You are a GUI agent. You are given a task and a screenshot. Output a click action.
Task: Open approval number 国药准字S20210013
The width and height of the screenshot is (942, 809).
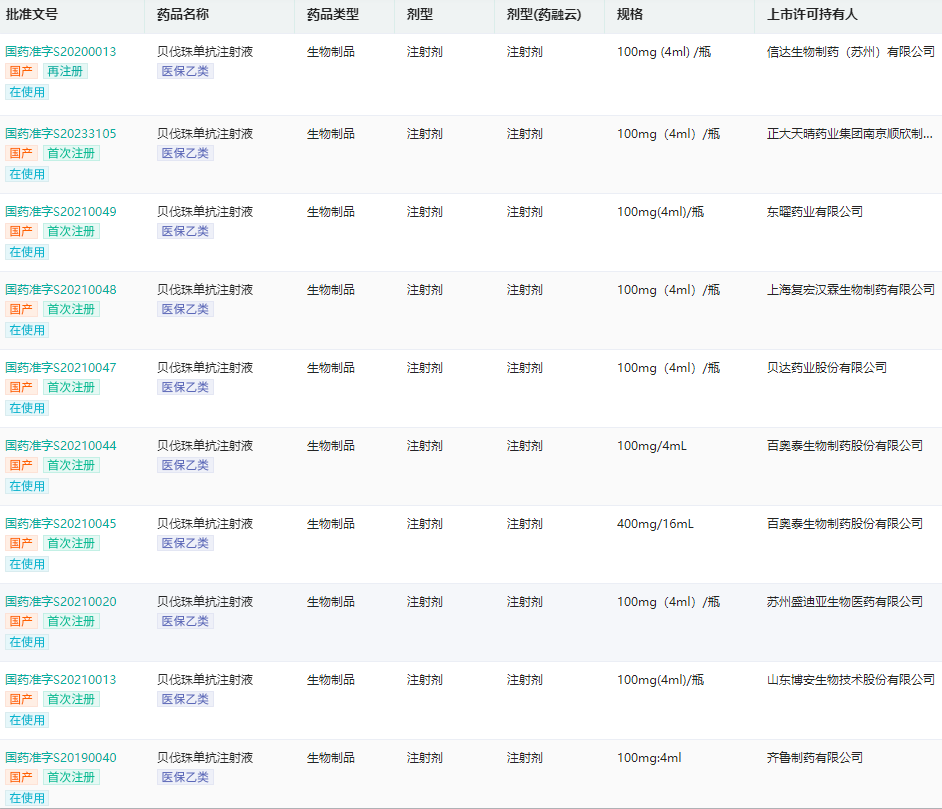point(61,680)
